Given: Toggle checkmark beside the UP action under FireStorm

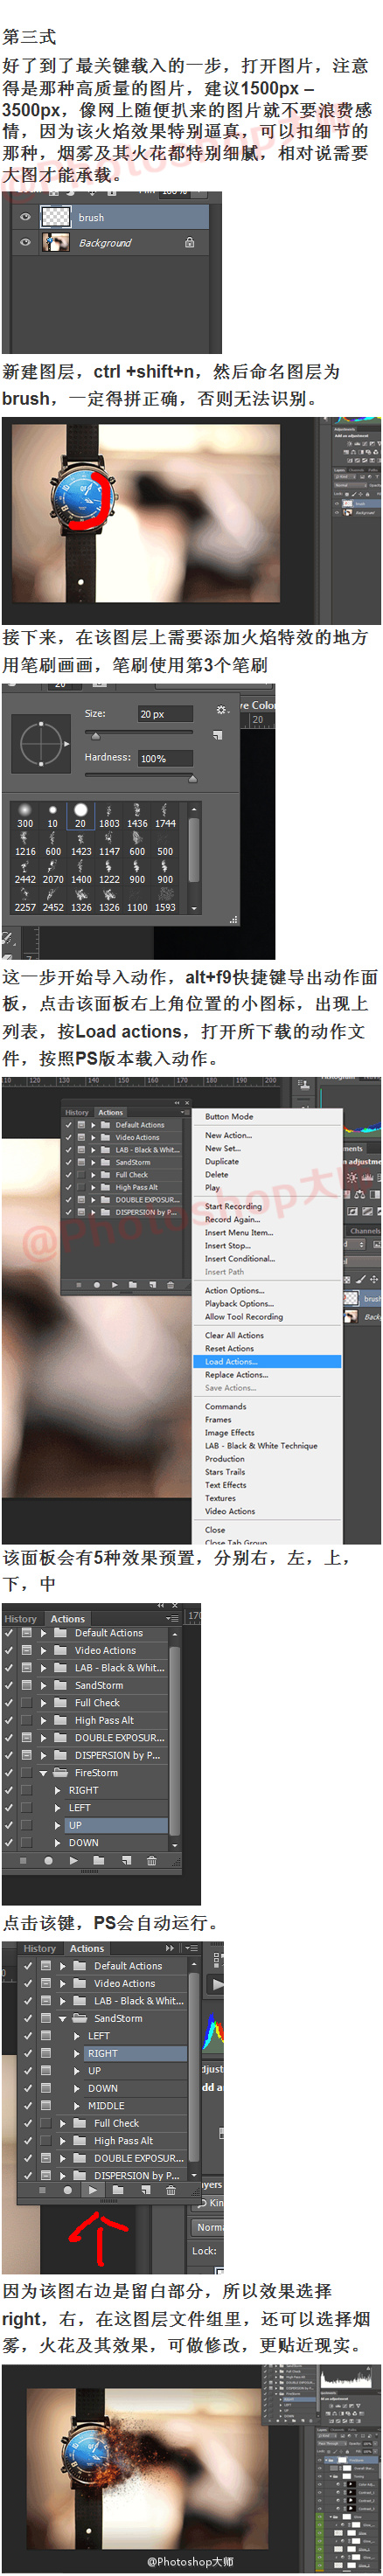Looking at the screenshot, I should point(9,1825).
